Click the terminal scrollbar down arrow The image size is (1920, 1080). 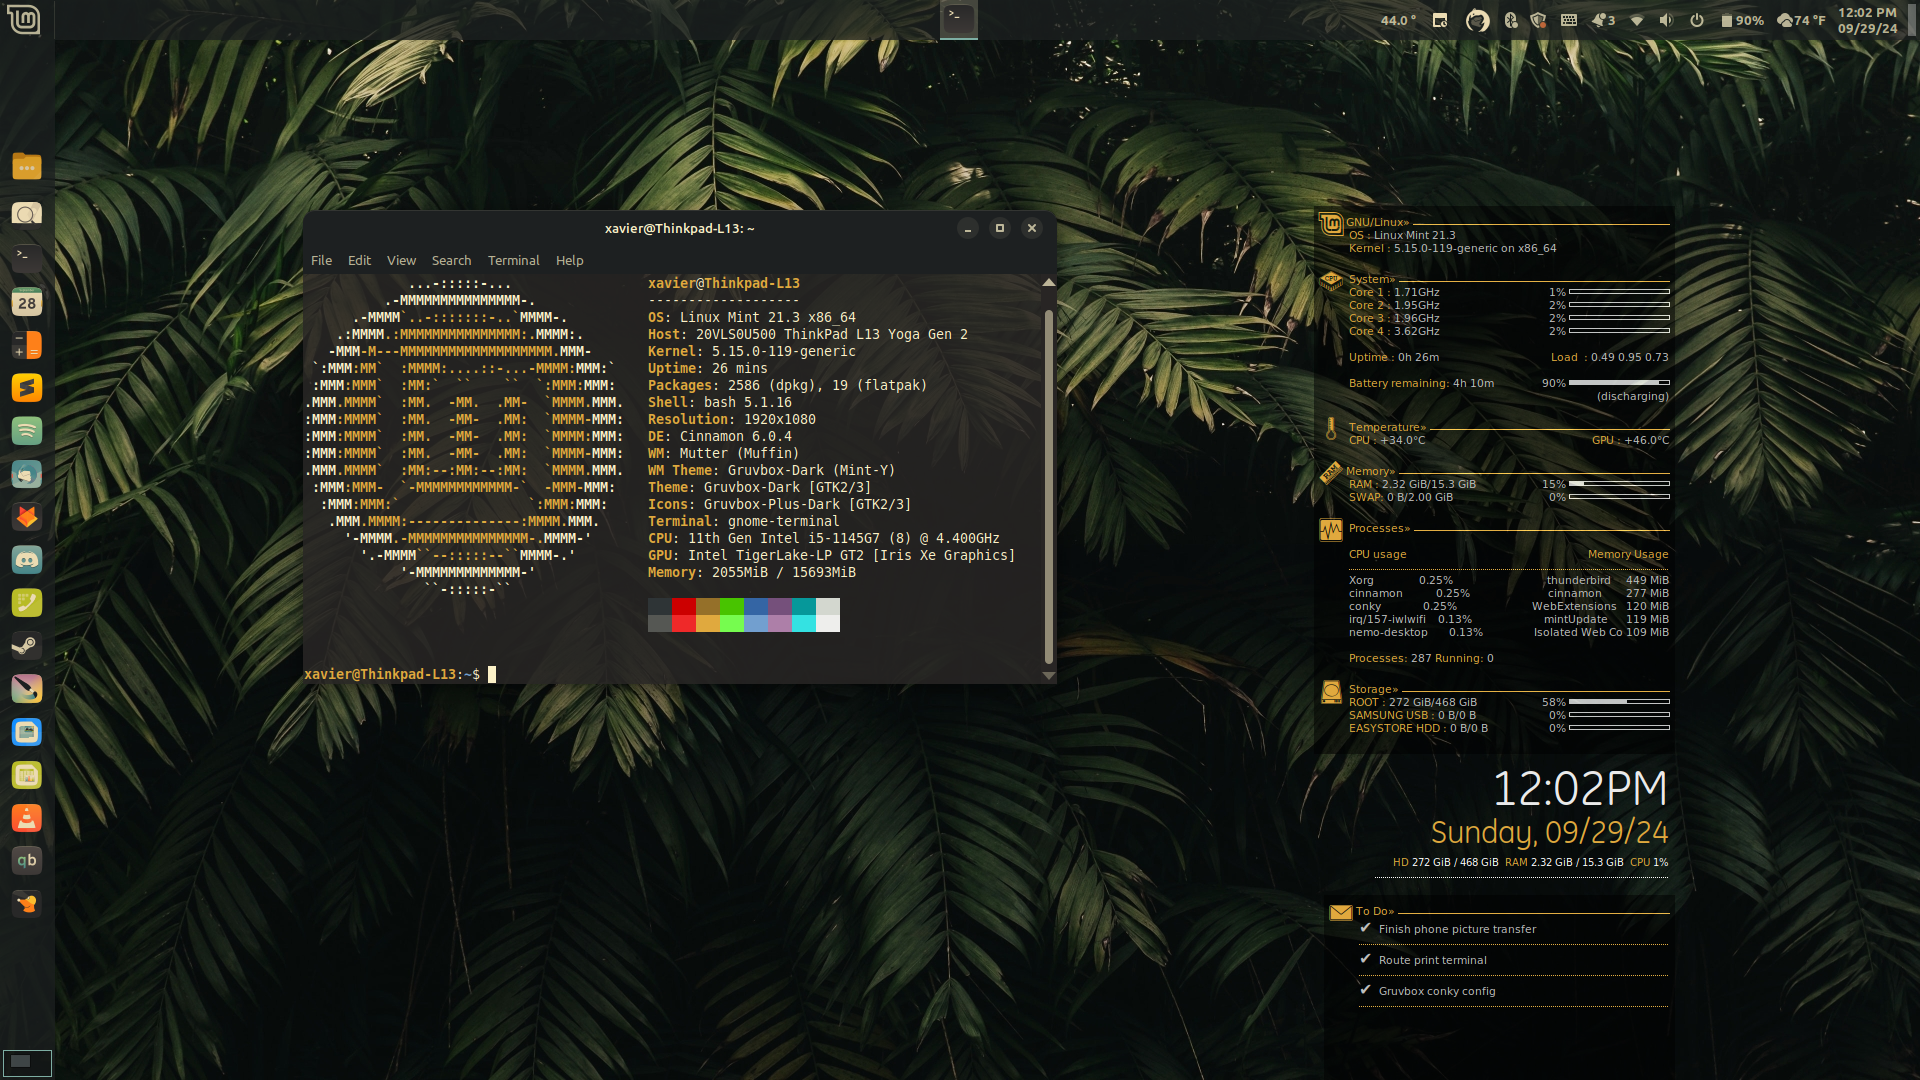click(x=1048, y=675)
